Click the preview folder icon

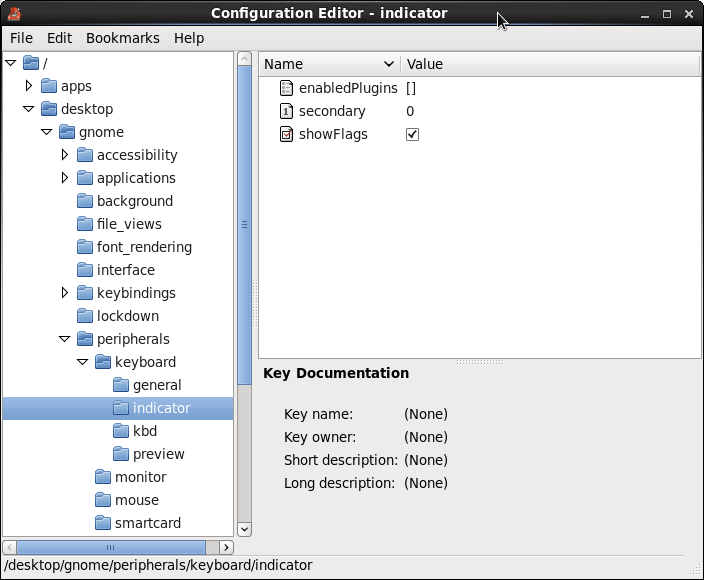121,454
